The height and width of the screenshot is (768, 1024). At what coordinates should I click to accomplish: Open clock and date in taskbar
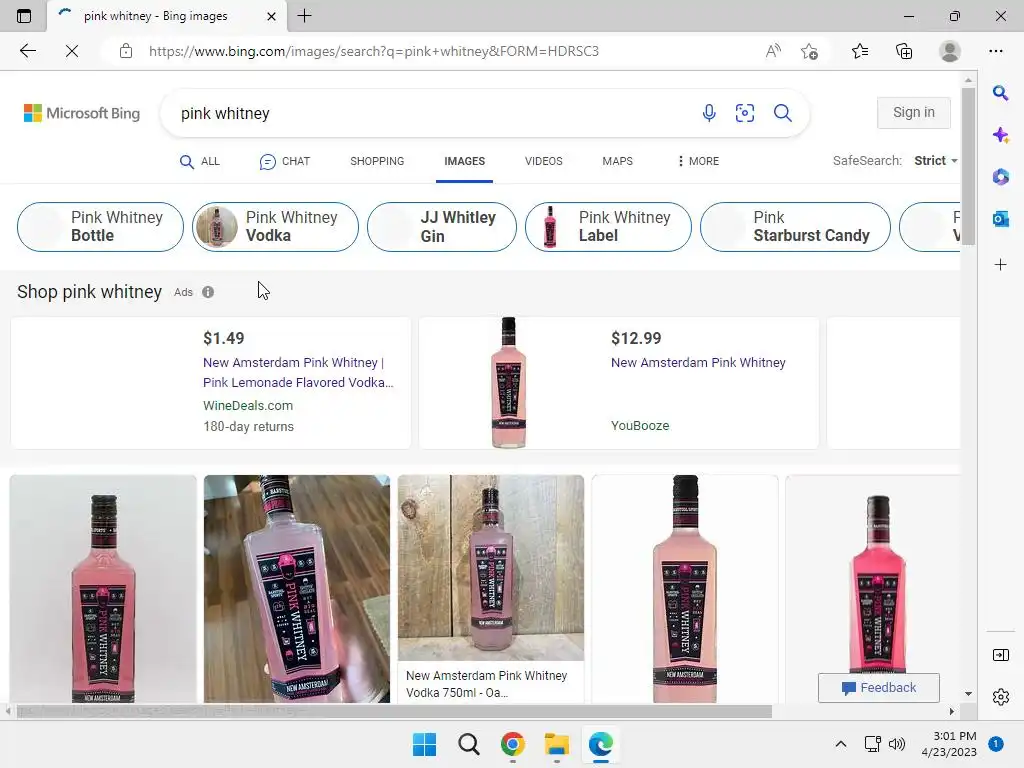click(949, 744)
